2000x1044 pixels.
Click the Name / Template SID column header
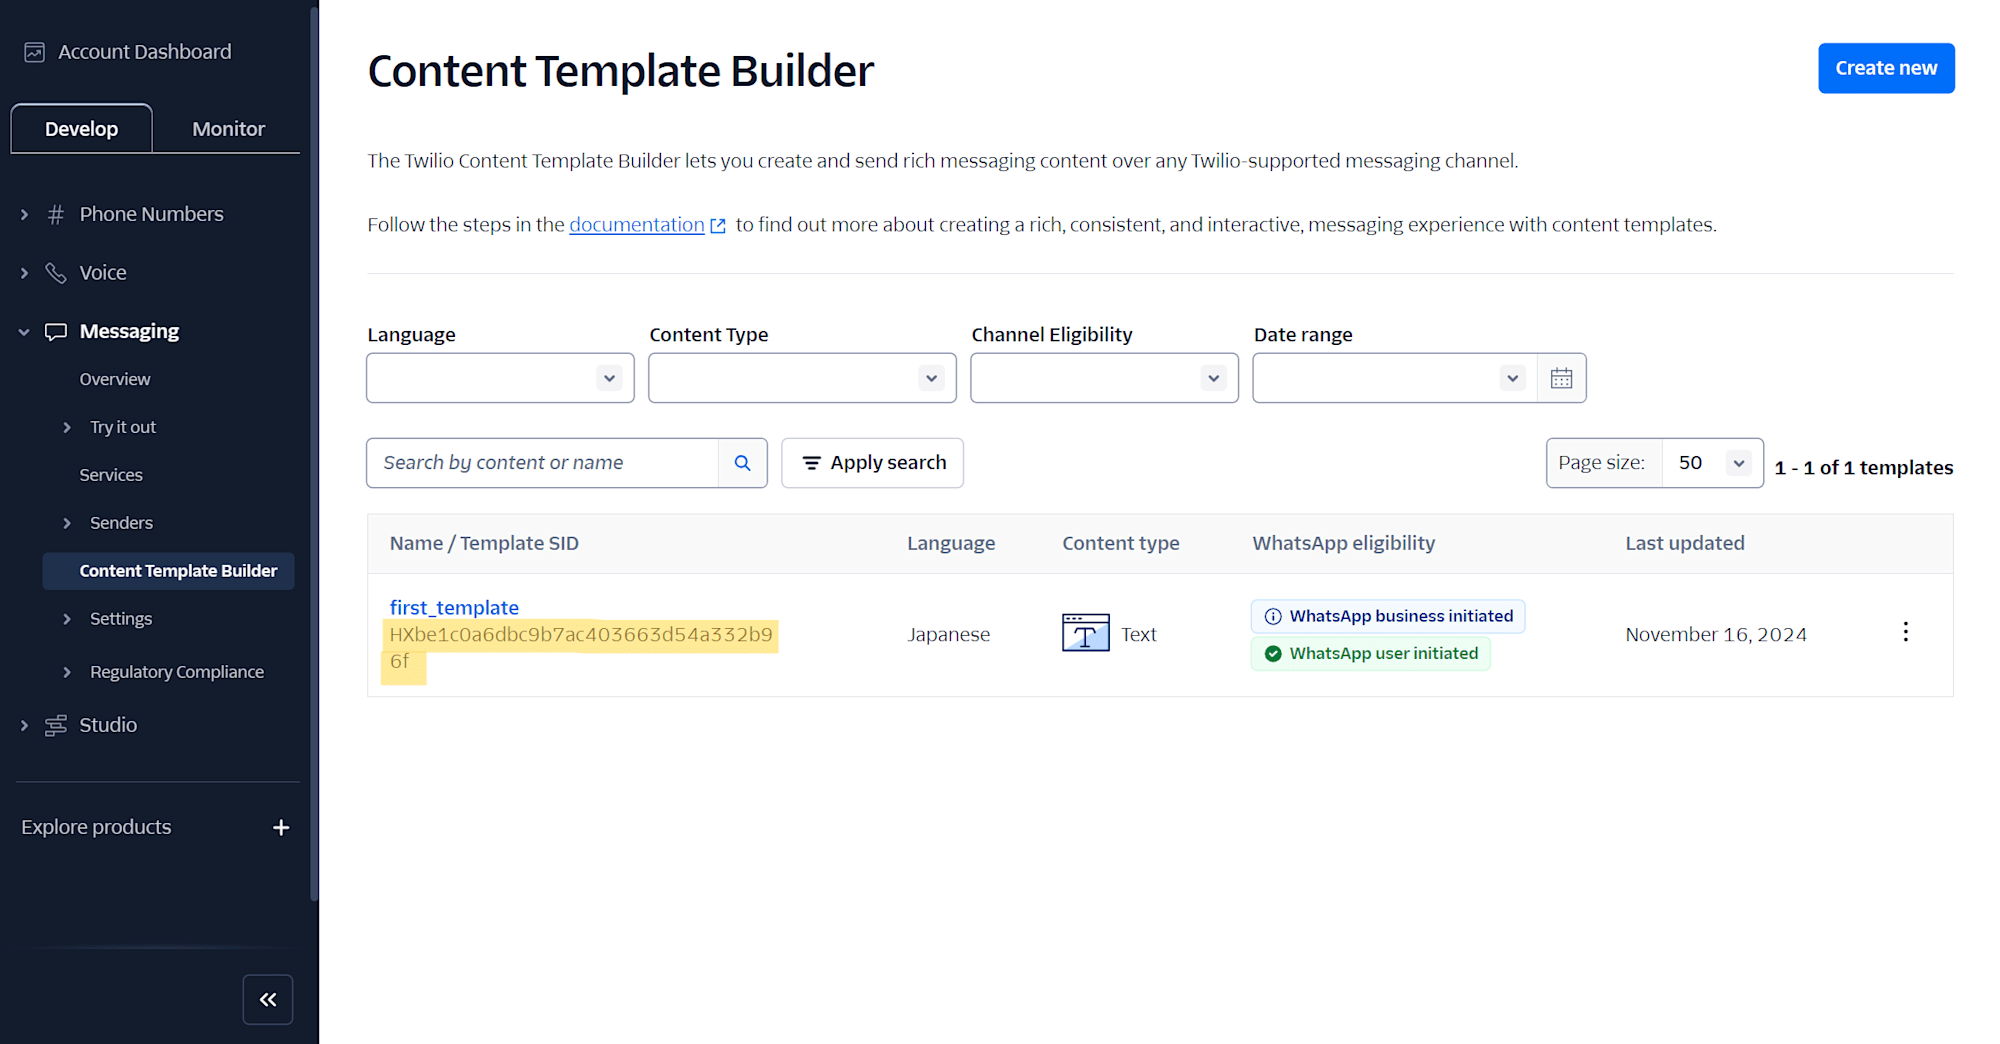coord(484,544)
